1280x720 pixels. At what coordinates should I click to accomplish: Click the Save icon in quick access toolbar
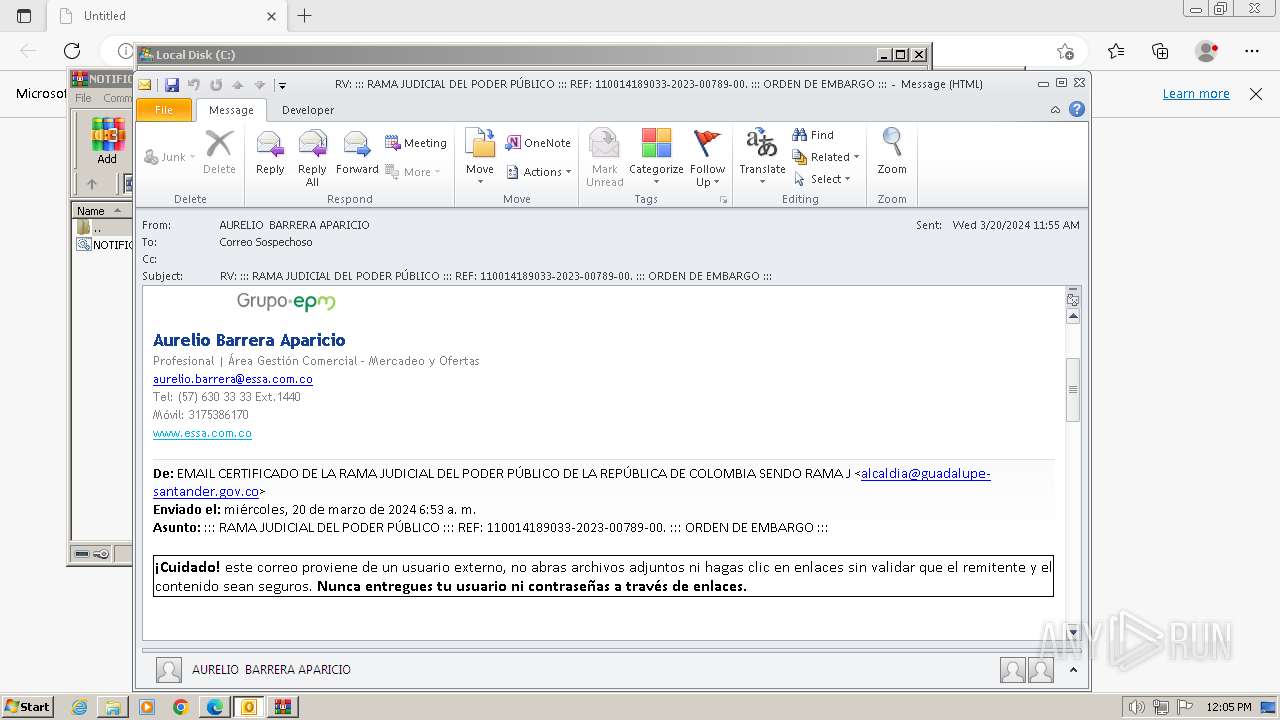click(x=172, y=85)
